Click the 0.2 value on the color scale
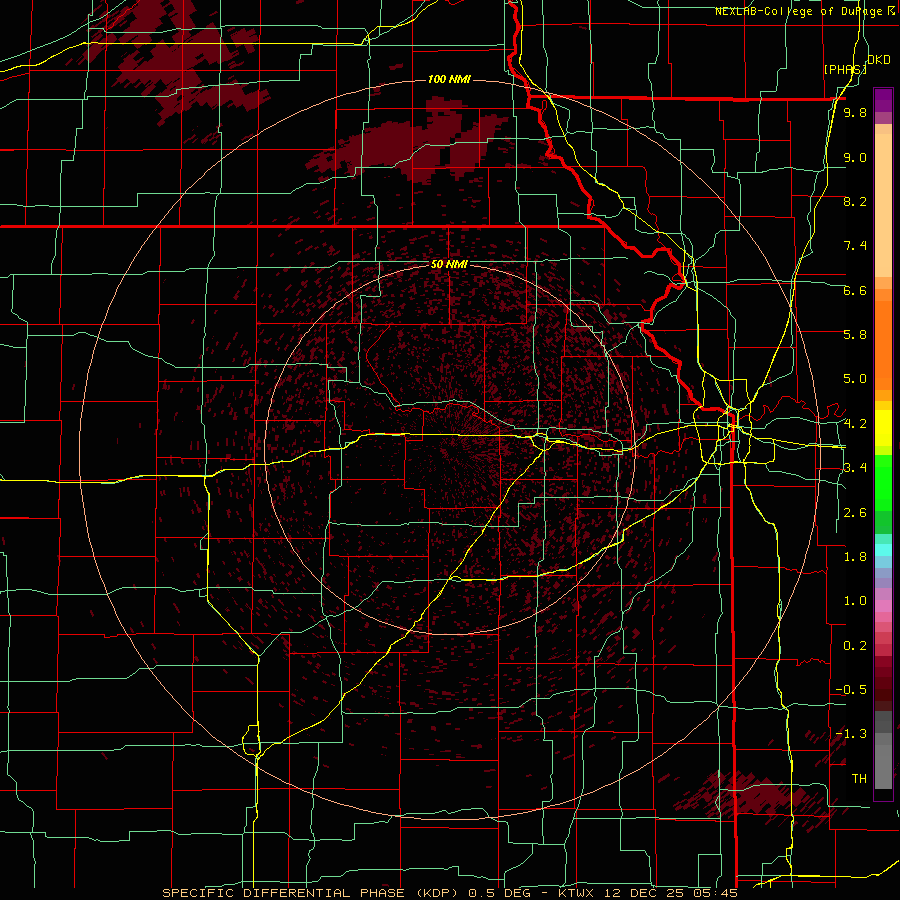Image resolution: width=900 pixels, height=900 pixels. pos(855,646)
